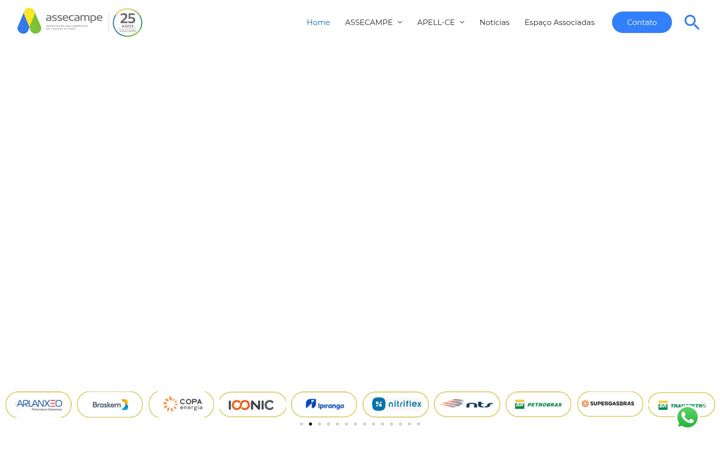Screen dimensions: 720x450
Task: Click the ICONIC partner logo
Action: click(x=253, y=405)
